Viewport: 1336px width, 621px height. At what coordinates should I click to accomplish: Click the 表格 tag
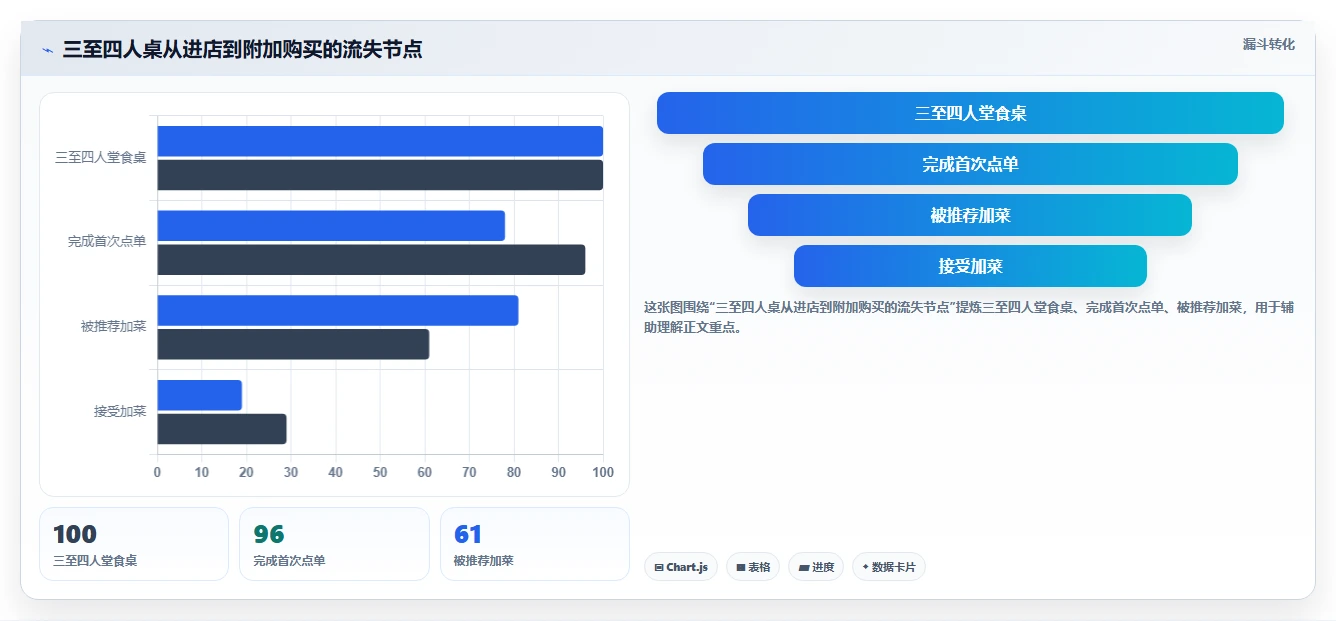tap(753, 567)
